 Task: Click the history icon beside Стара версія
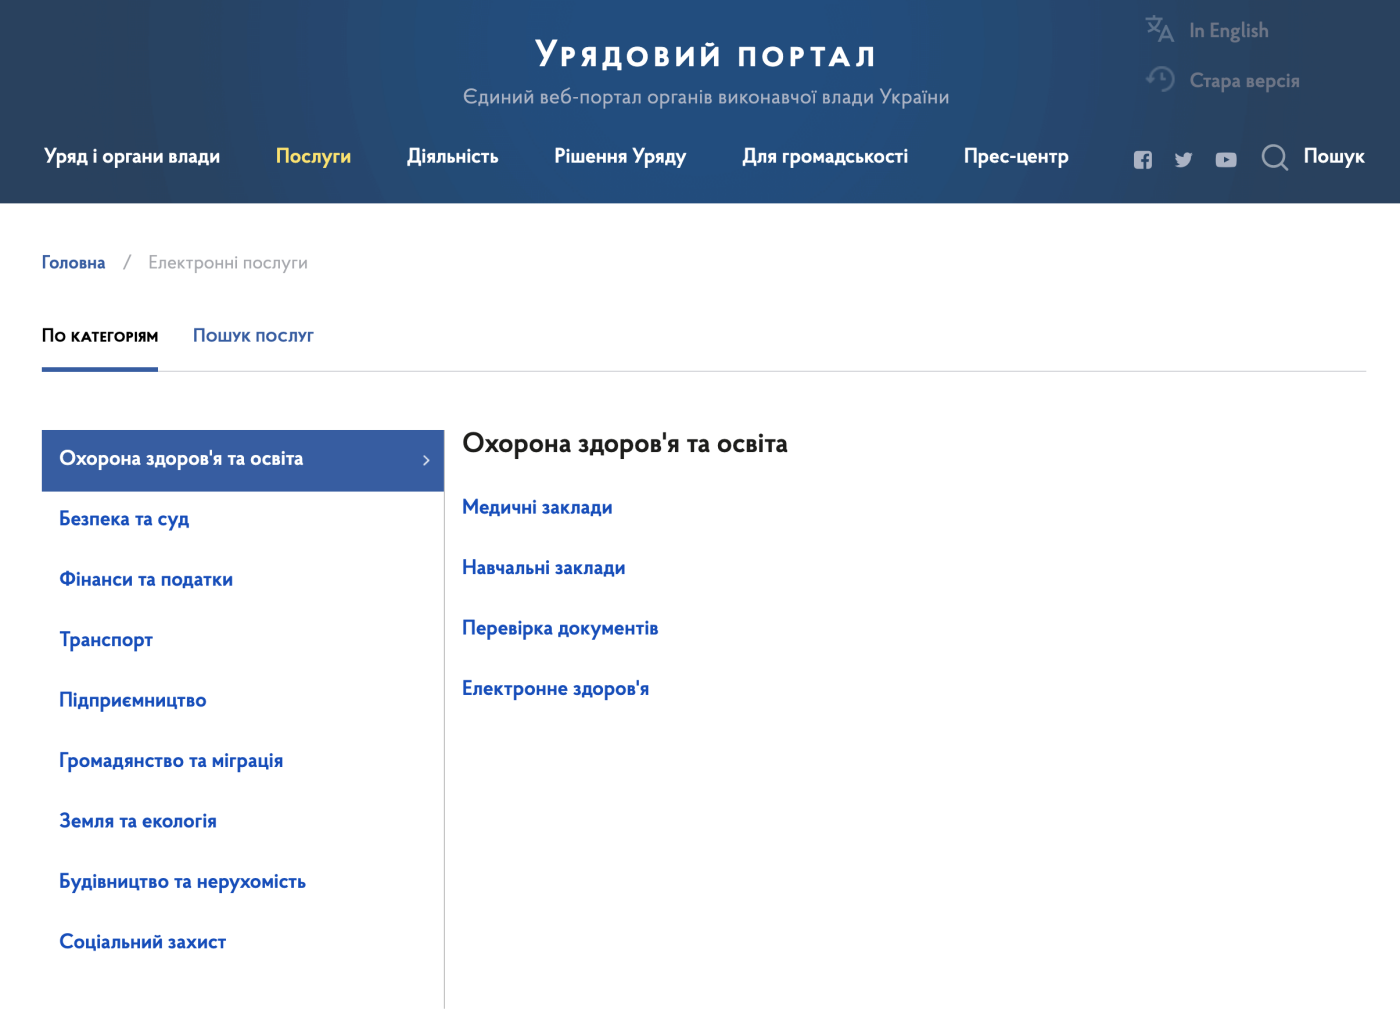(1160, 79)
